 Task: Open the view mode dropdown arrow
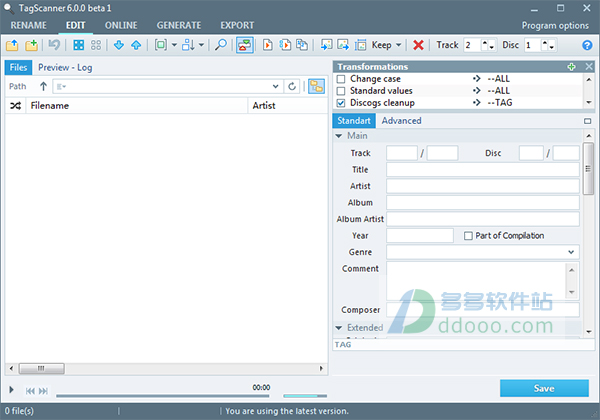click(x=174, y=45)
